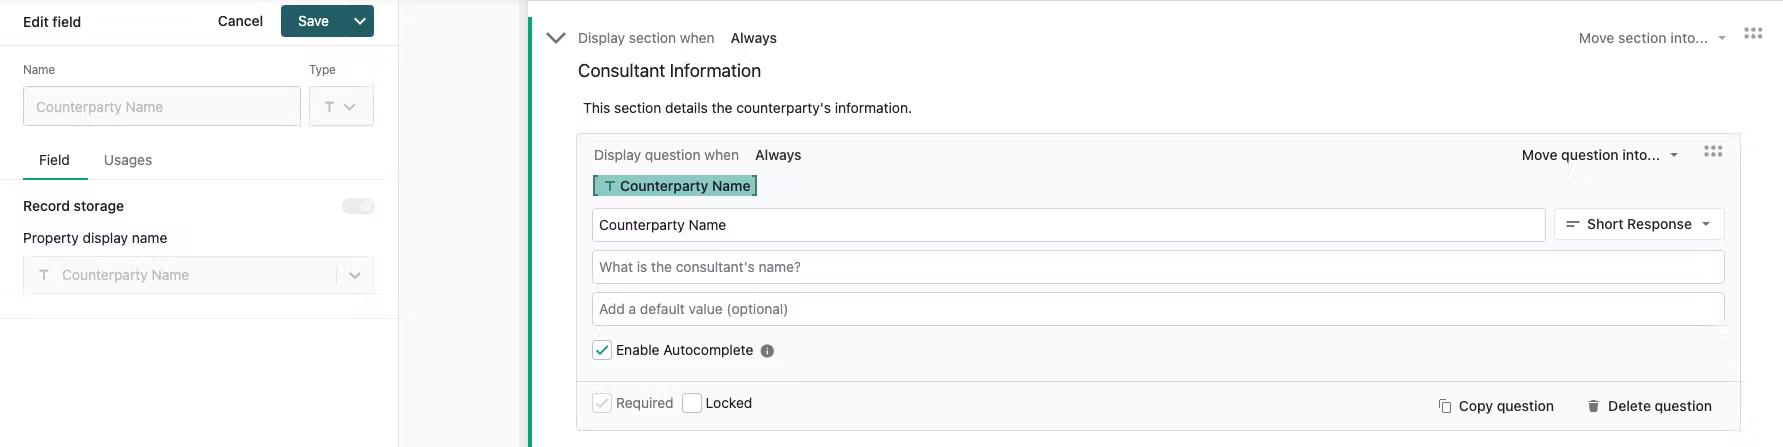Open the Save button dropdown arrow
Image resolution: width=1783 pixels, height=447 pixels.
click(360, 21)
